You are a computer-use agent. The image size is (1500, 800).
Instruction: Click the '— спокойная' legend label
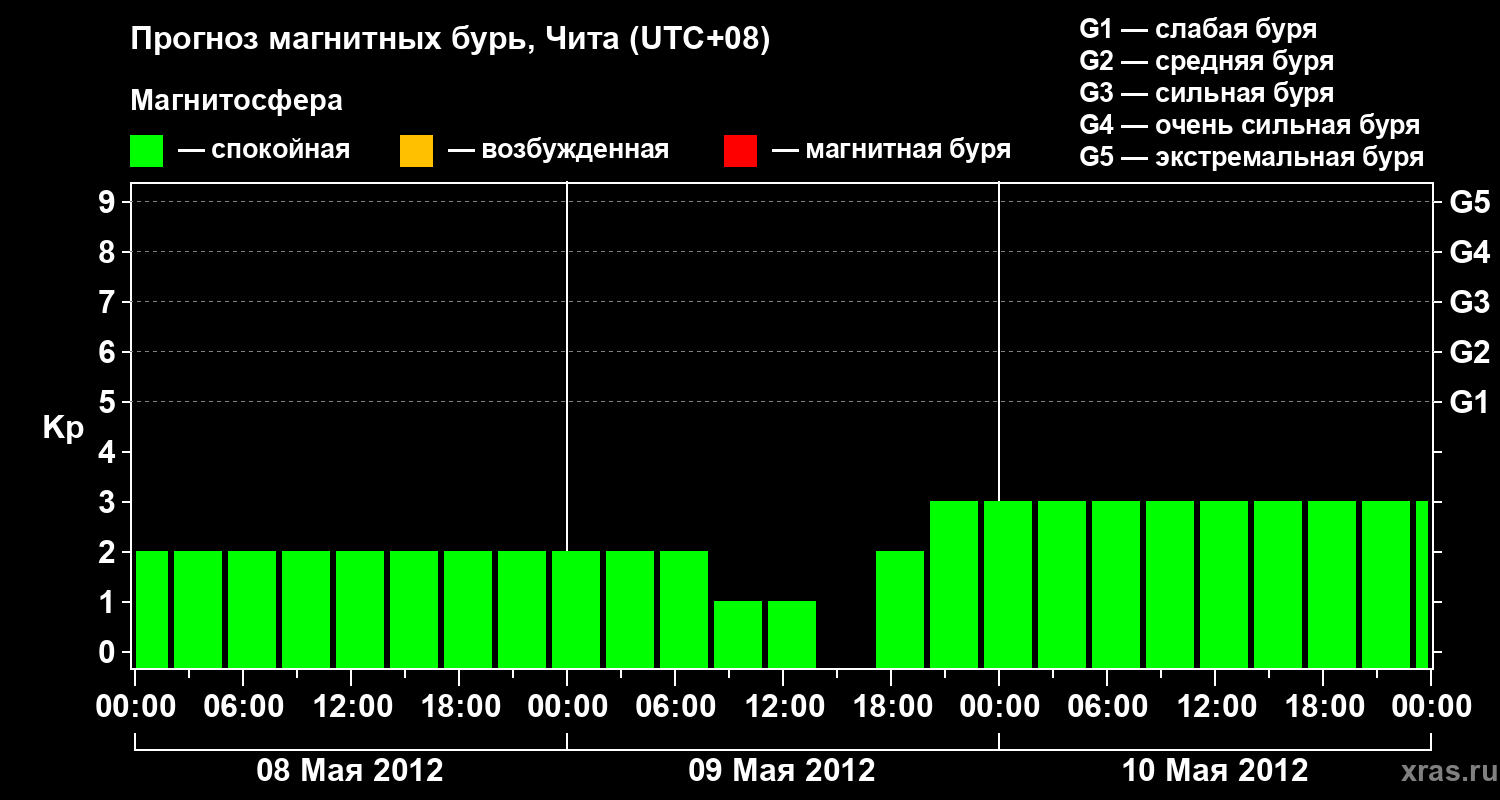[264, 150]
